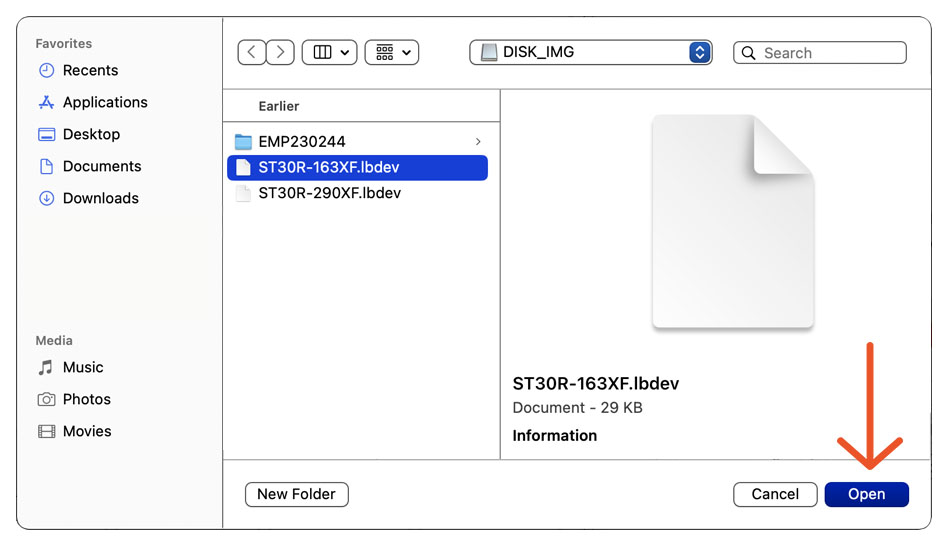The image size is (948, 546).
Task: Click the Search field
Action: click(x=820, y=53)
